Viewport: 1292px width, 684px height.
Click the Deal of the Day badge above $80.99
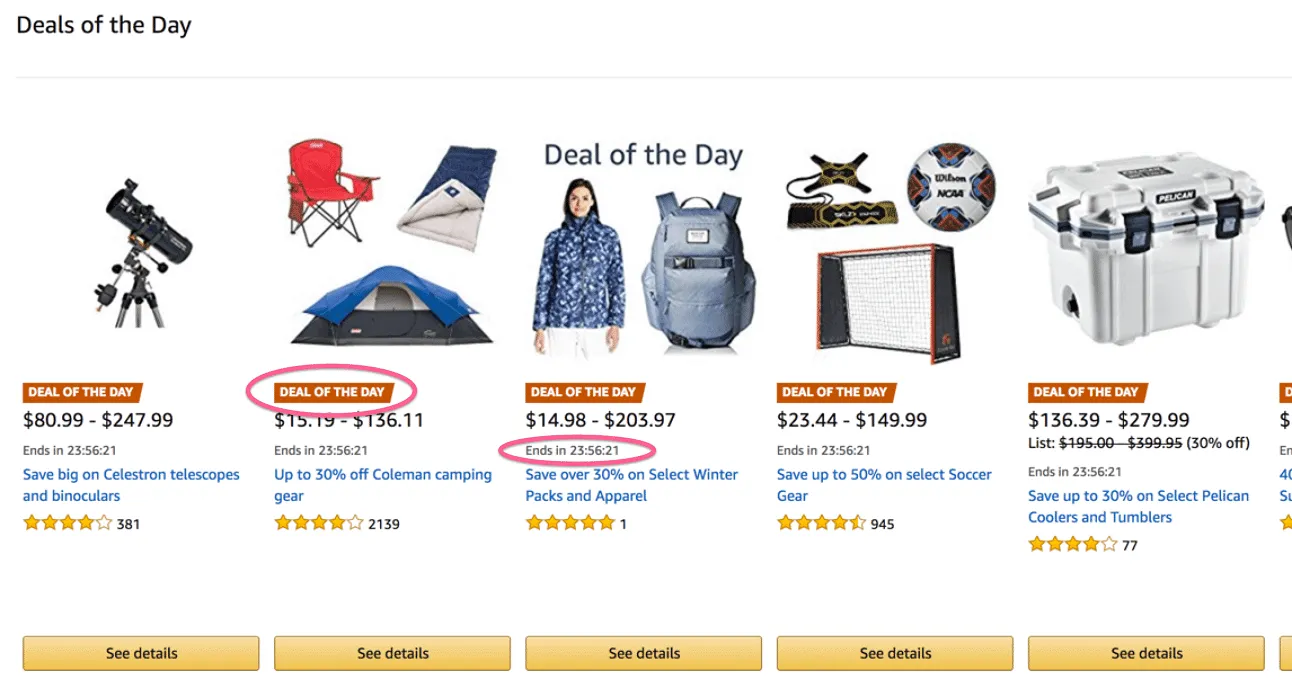click(82, 392)
